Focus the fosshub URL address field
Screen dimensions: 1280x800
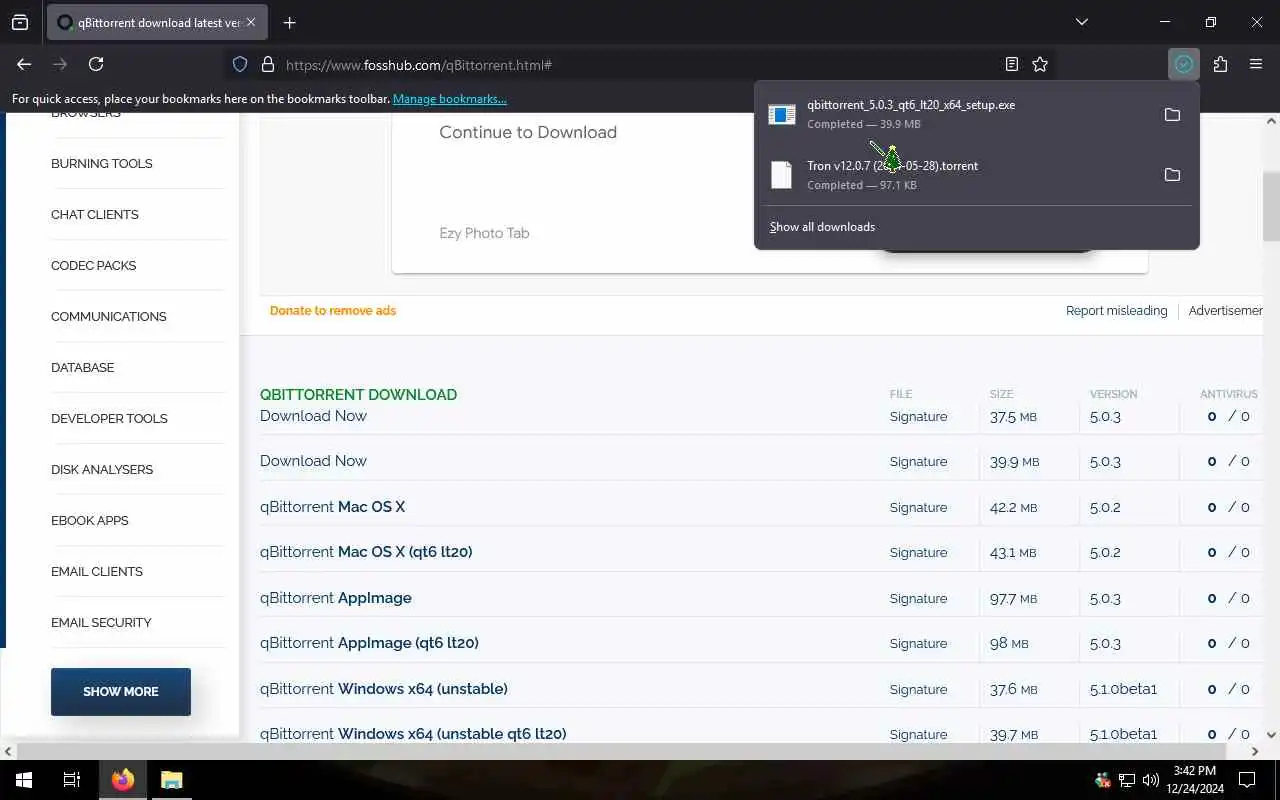coord(640,64)
